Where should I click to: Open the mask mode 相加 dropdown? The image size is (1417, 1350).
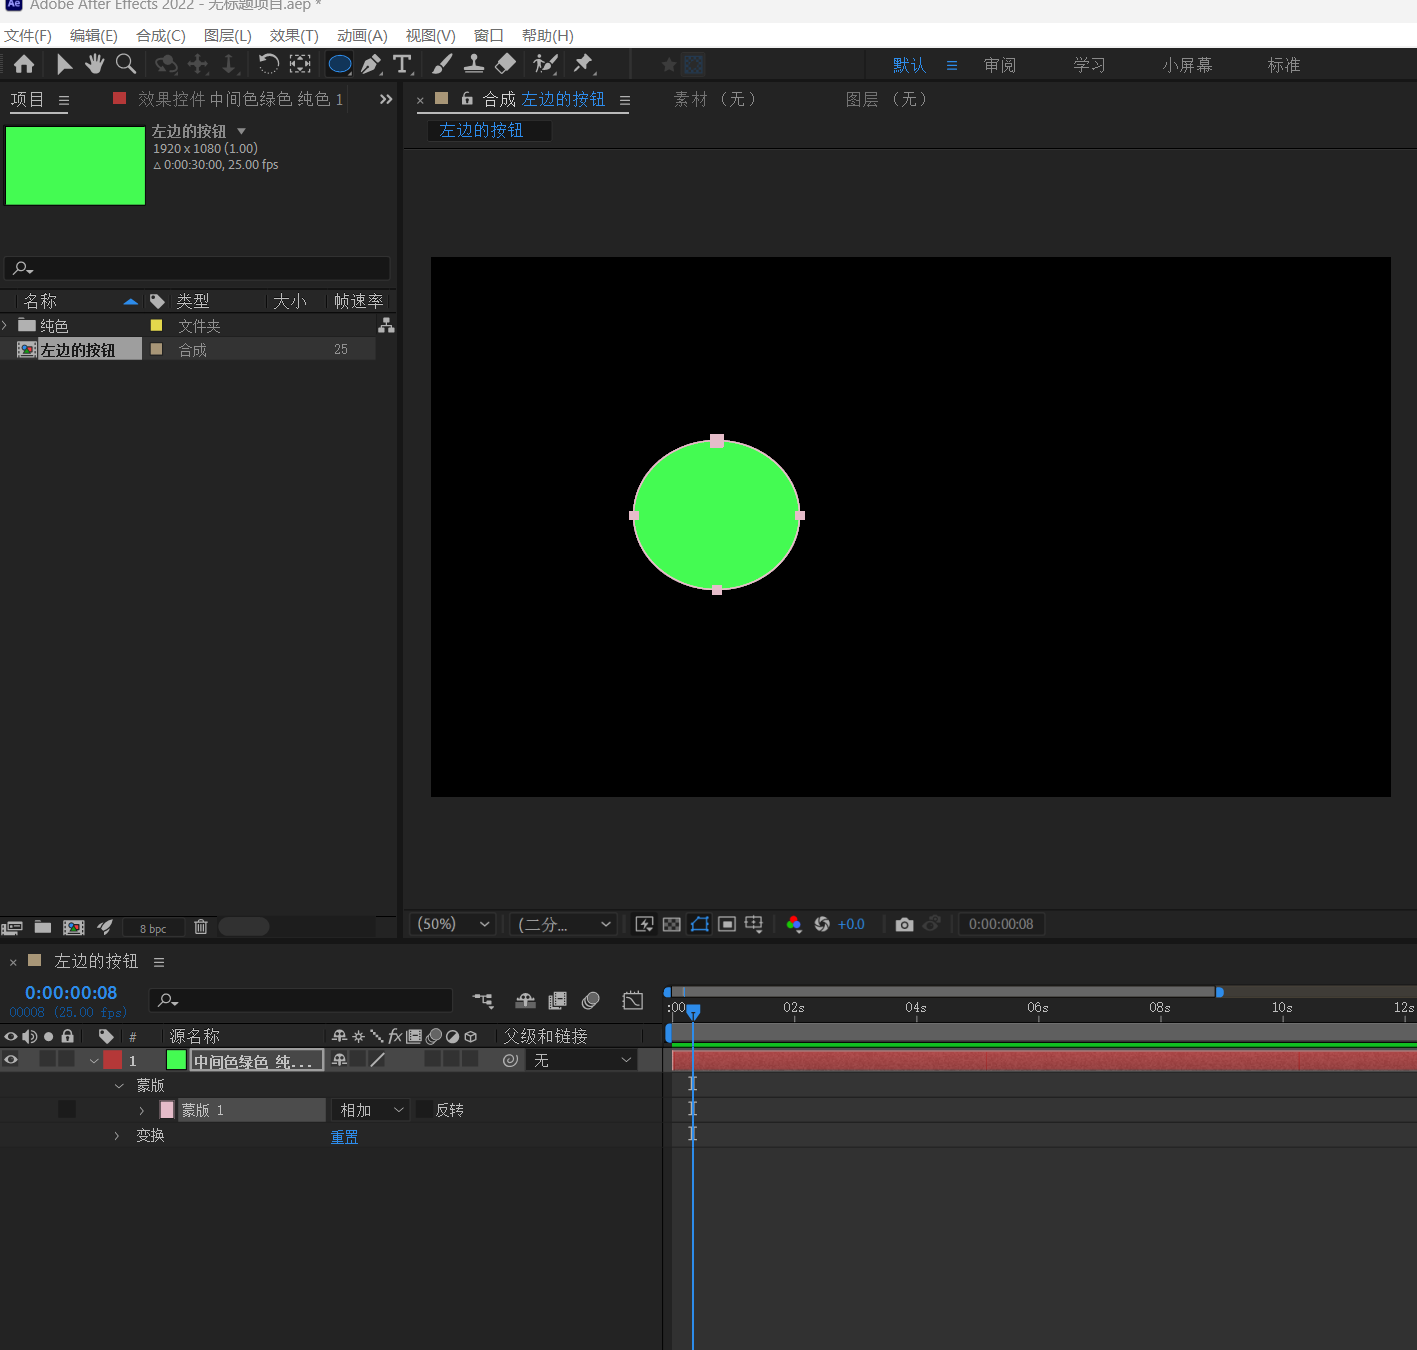pyautogui.click(x=370, y=1110)
